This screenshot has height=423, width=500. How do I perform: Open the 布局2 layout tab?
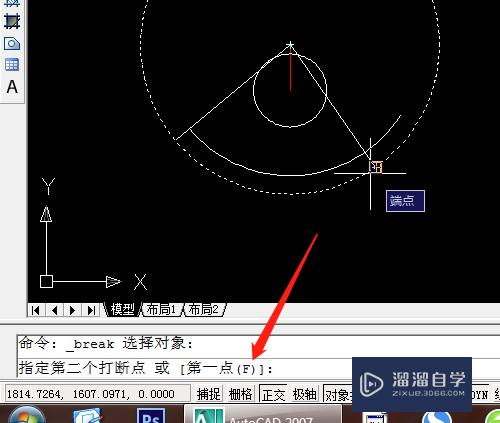click(x=204, y=310)
